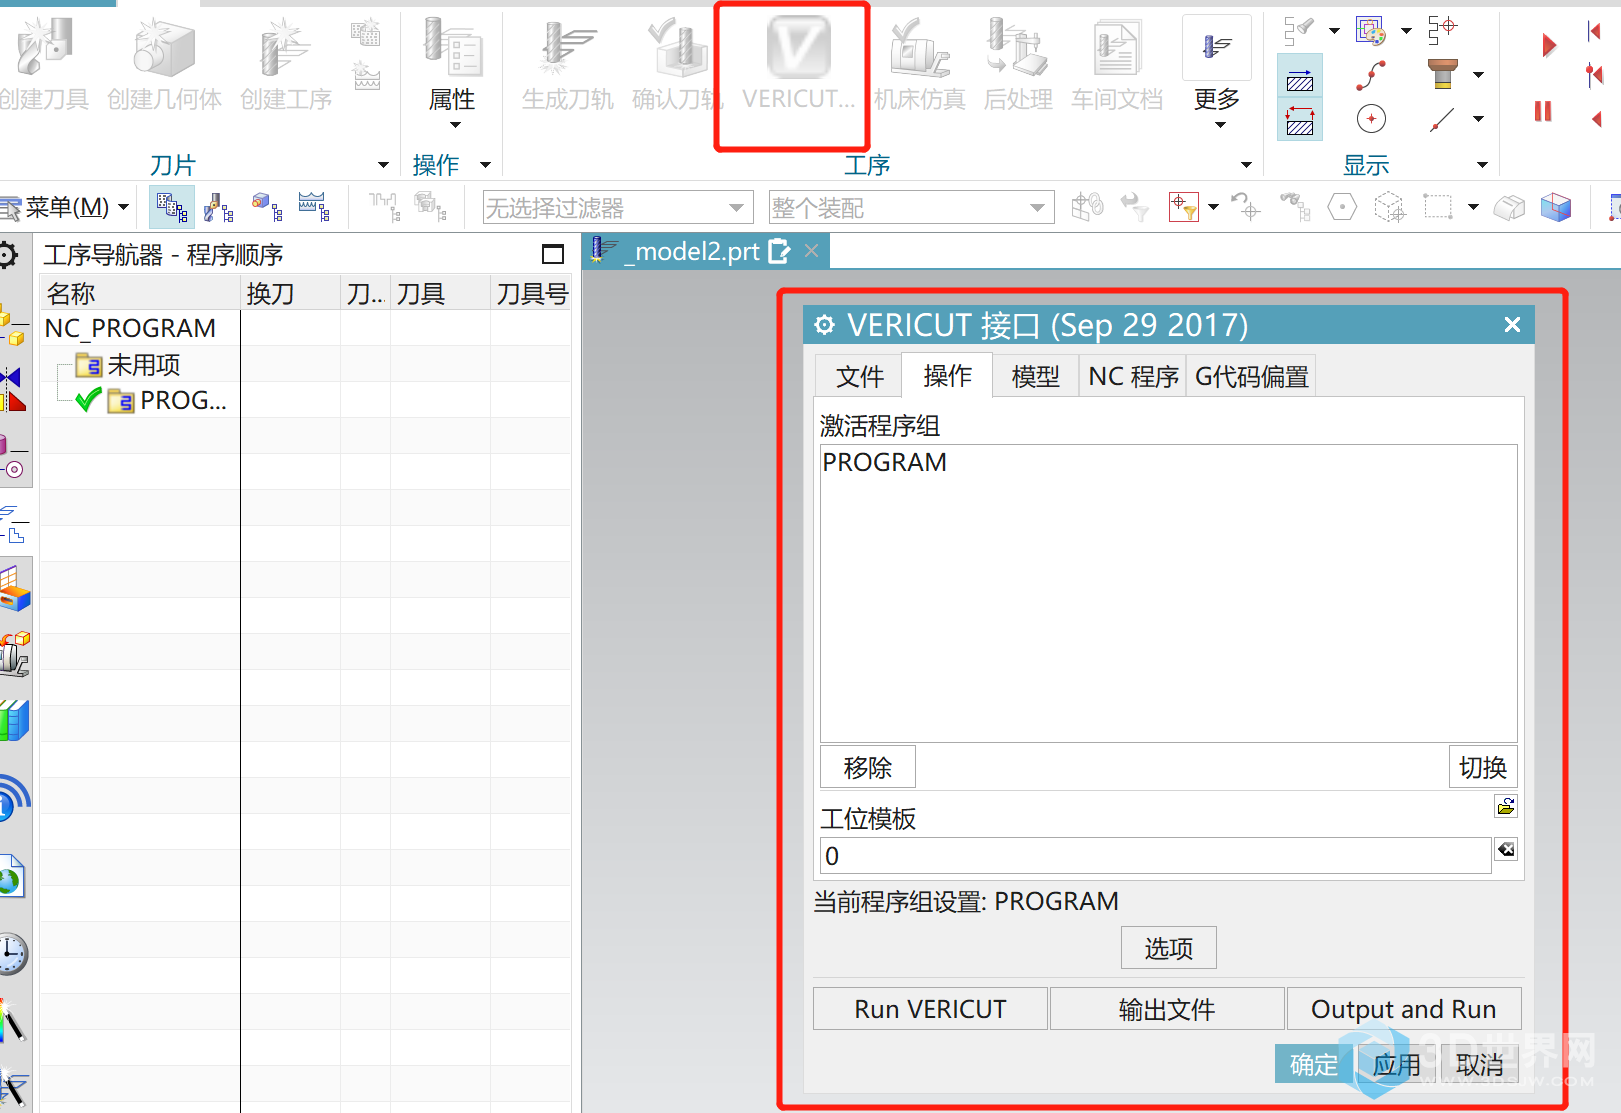This screenshot has width=1621, height=1113.
Task: Click into the 工位模板 input field
Action: pyautogui.click(x=1156, y=856)
